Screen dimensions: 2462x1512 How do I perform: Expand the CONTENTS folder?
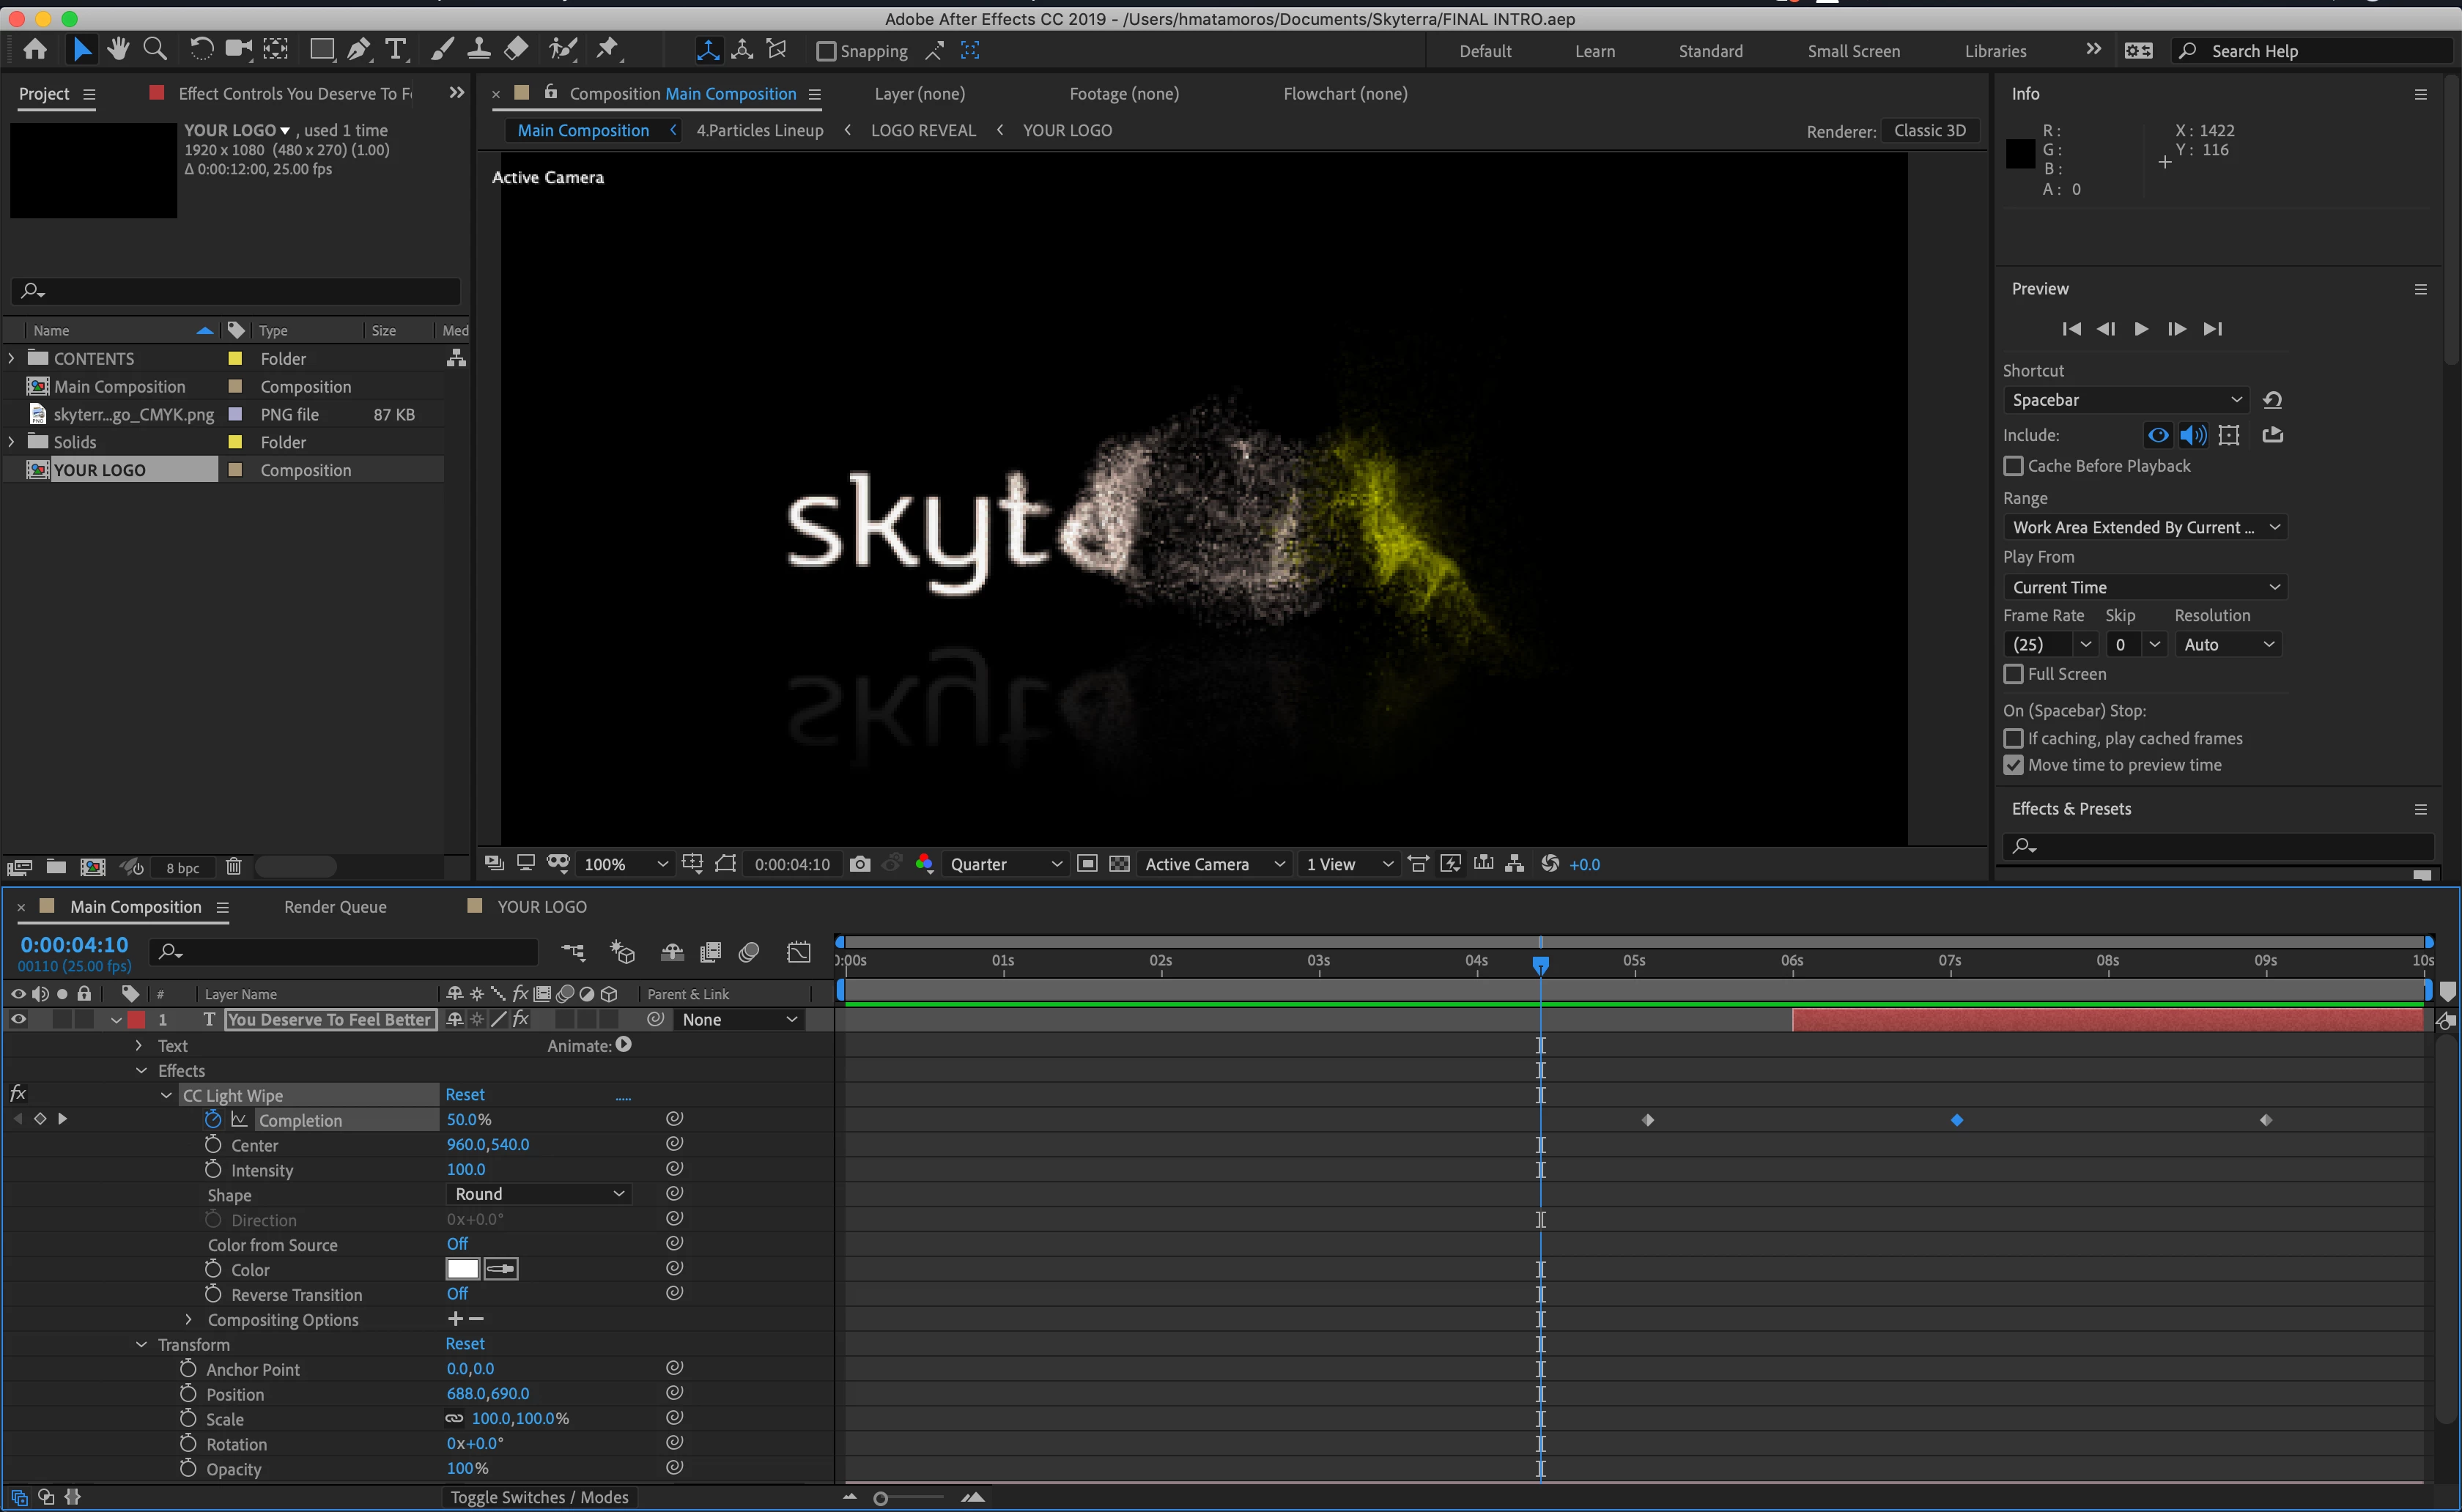coord(12,358)
